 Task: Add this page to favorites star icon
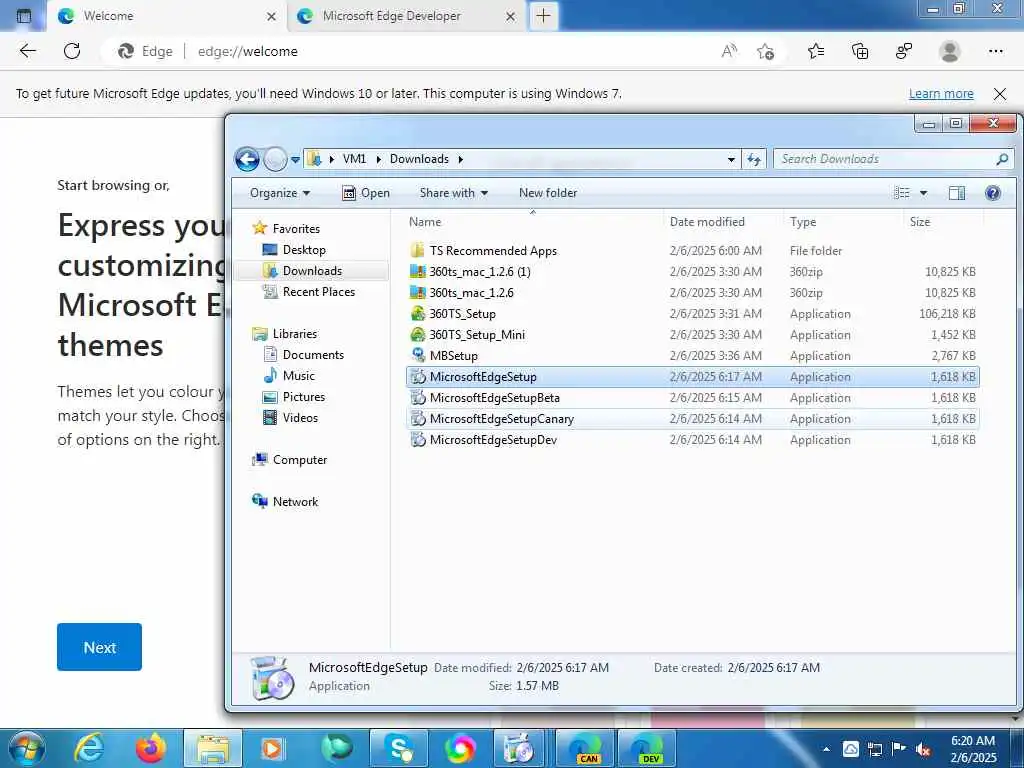pyautogui.click(x=765, y=51)
